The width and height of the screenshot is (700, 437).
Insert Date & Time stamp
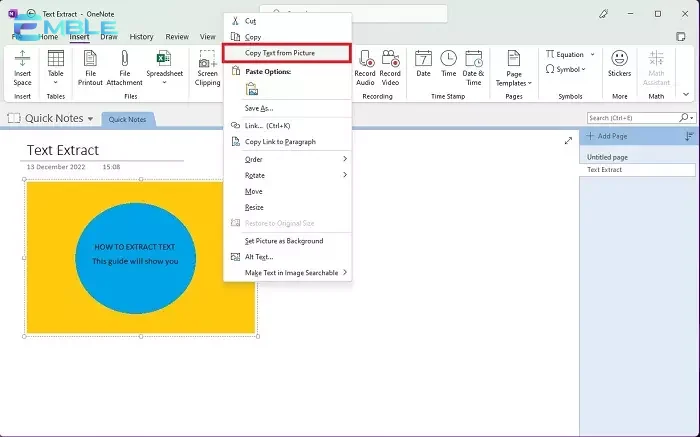coord(473,68)
